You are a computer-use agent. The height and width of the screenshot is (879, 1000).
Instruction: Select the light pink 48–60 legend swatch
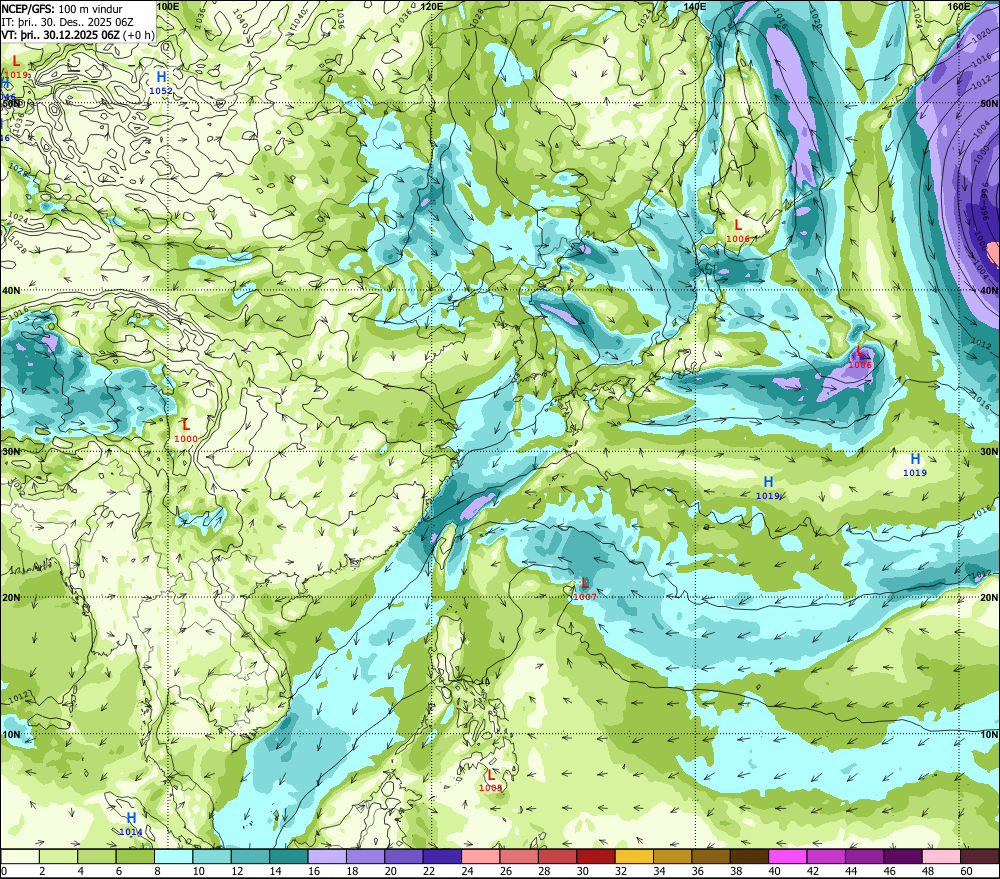point(941,857)
